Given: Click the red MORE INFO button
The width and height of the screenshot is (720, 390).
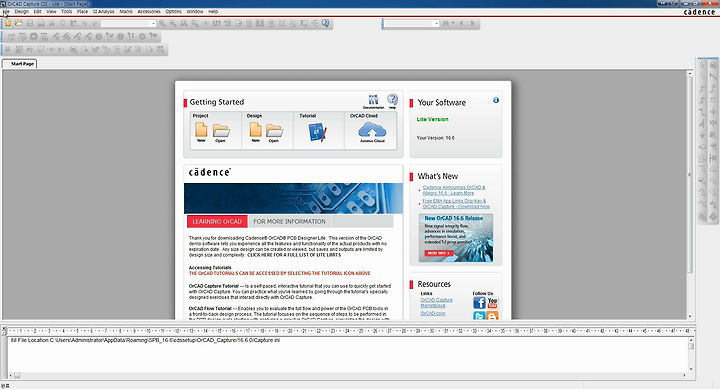Looking at the screenshot, I should [x=439, y=253].
